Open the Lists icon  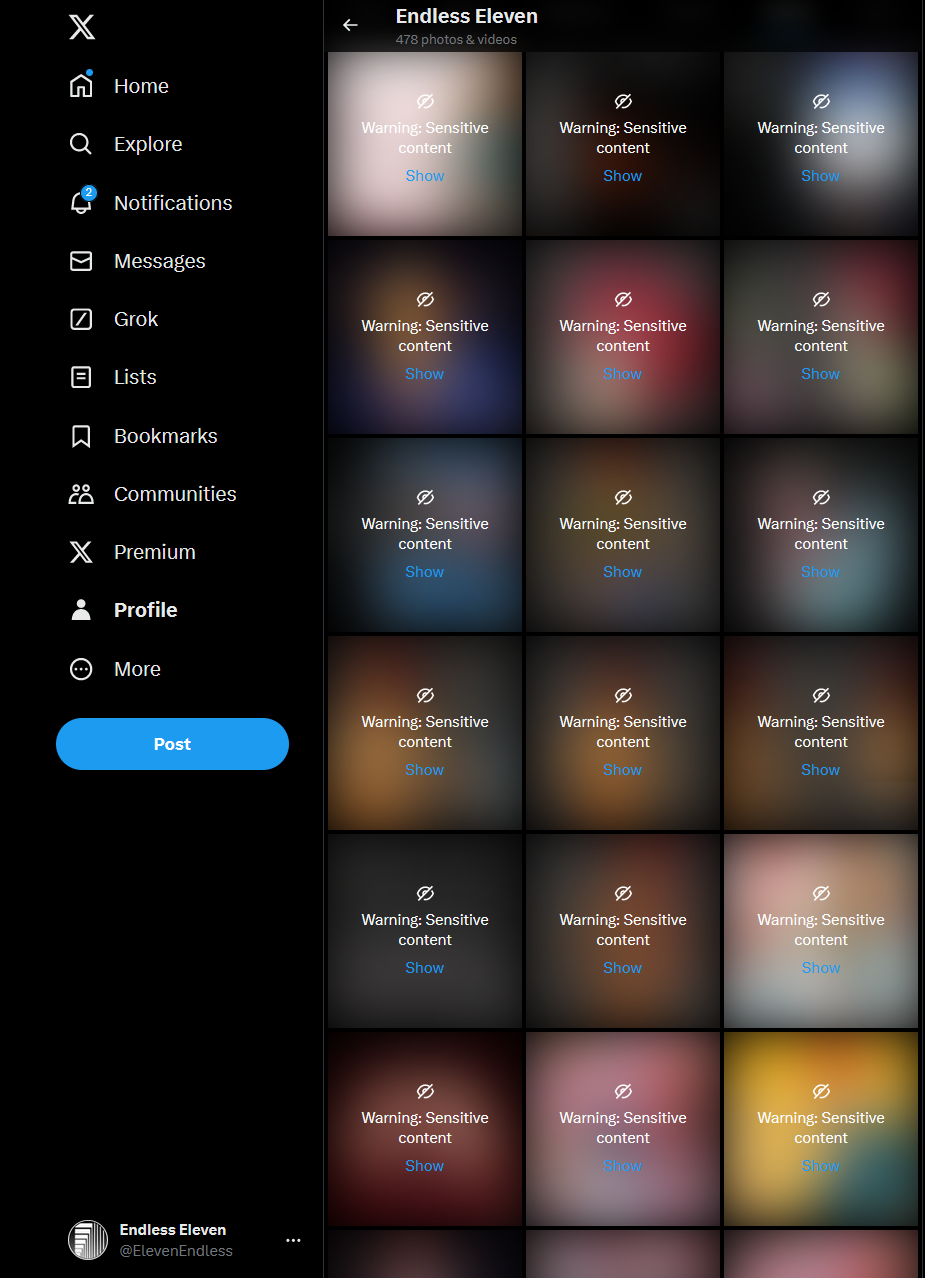tap(81, 377)
